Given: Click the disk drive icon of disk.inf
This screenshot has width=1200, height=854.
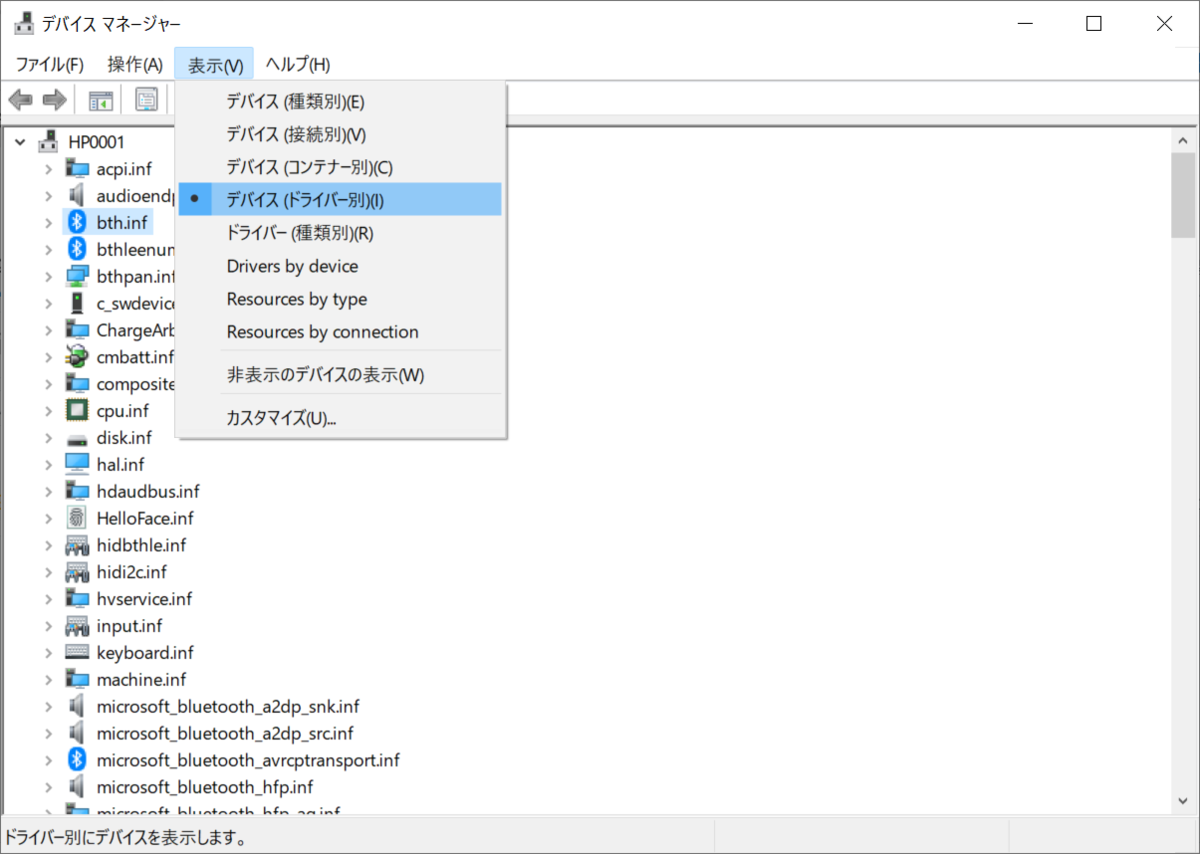Looking at the screenshot, I should 77,439.
